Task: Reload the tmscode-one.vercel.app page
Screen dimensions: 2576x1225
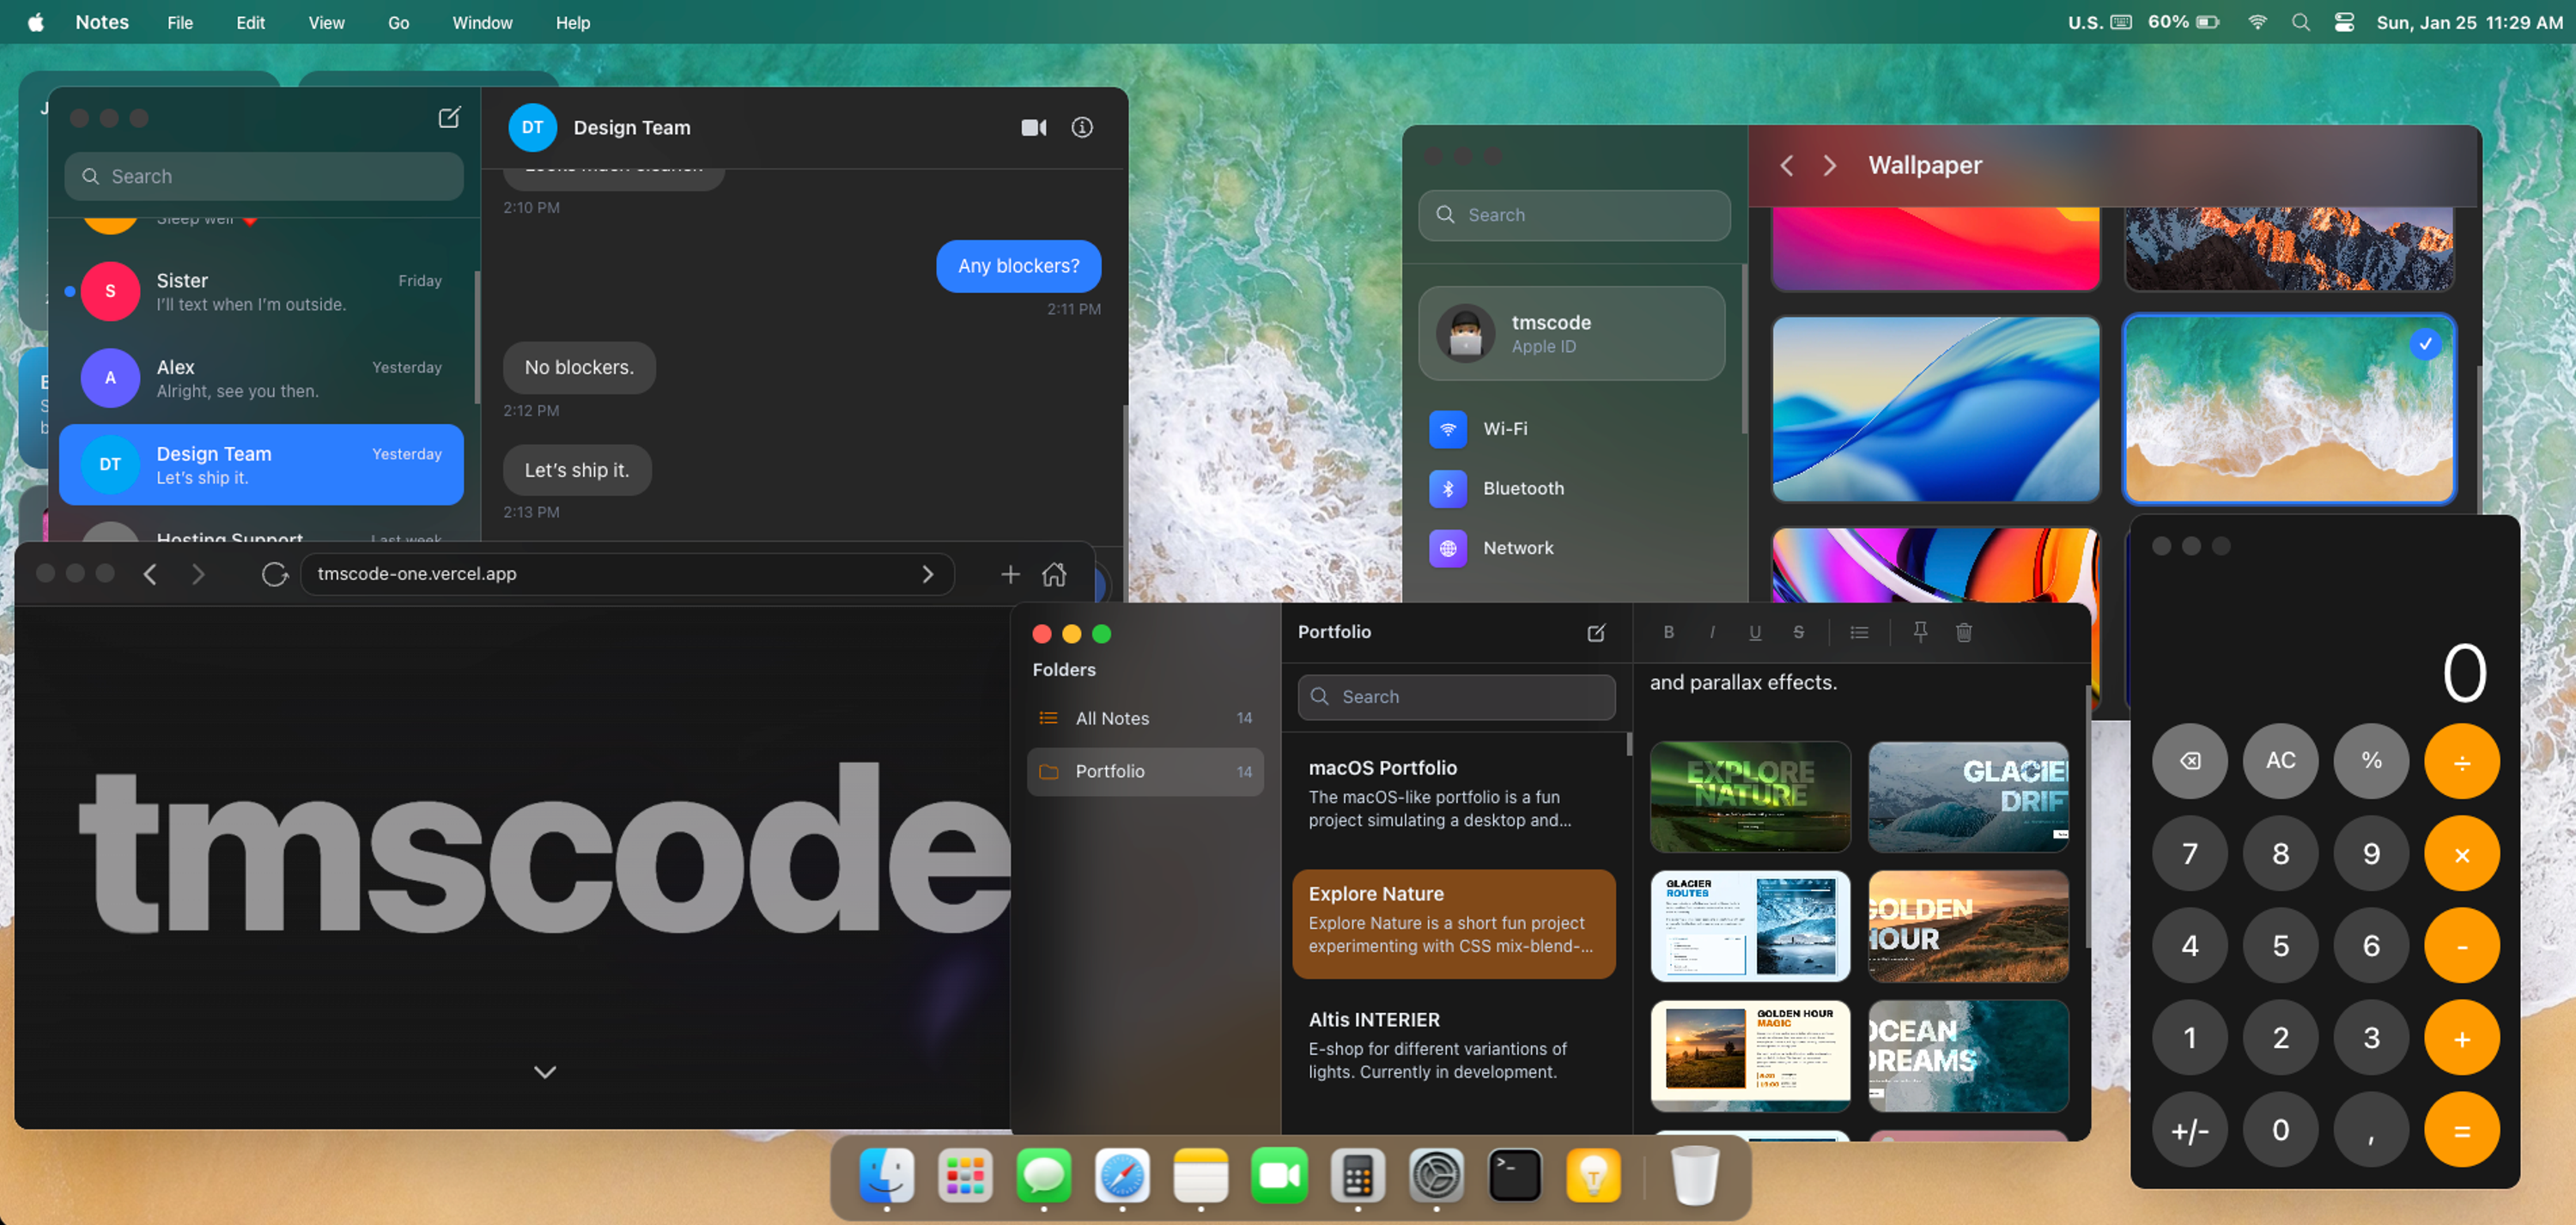Action: click(274, 574)
